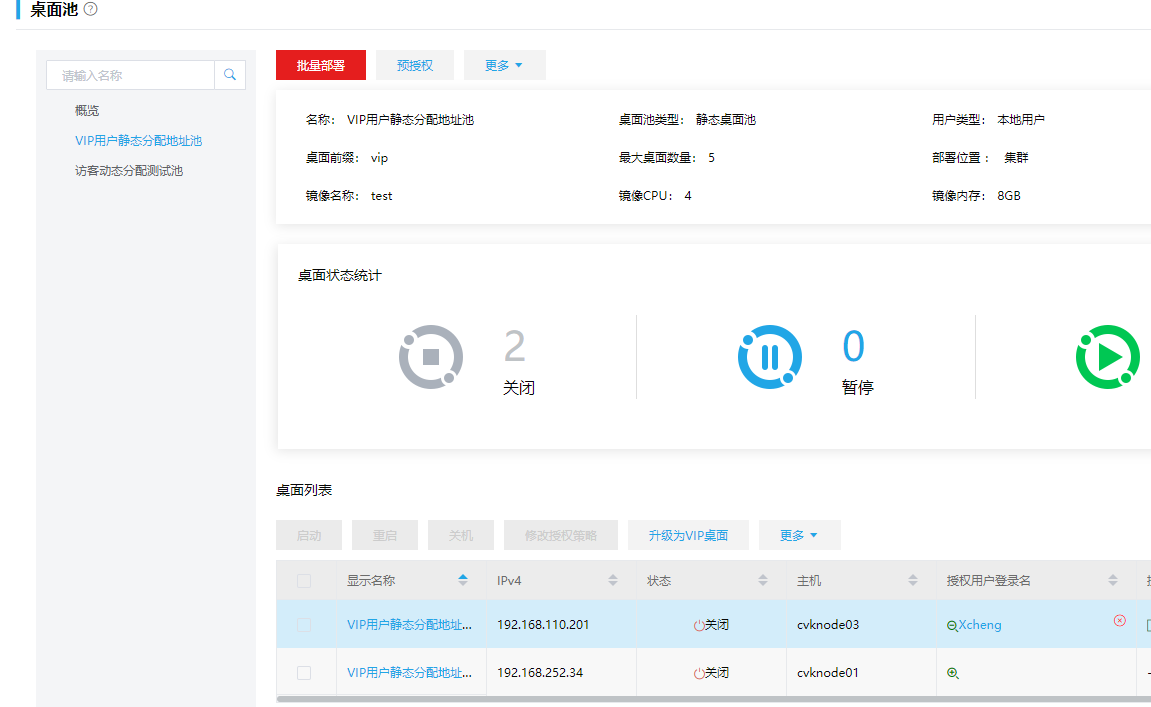Click authorize user icon in cvknode01 row
Screen dimensions: 1151x707
[952, 673]
